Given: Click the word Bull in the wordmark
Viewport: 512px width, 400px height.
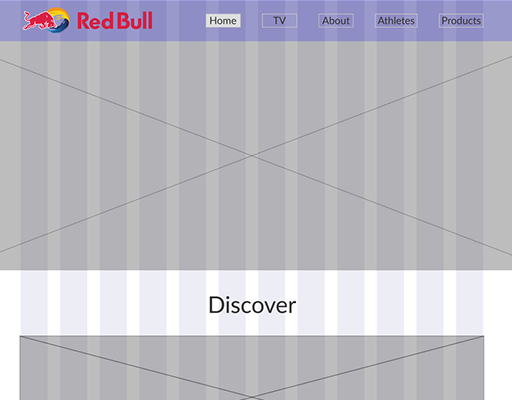Looking at the screenshot, I should [x=135, y=21].
